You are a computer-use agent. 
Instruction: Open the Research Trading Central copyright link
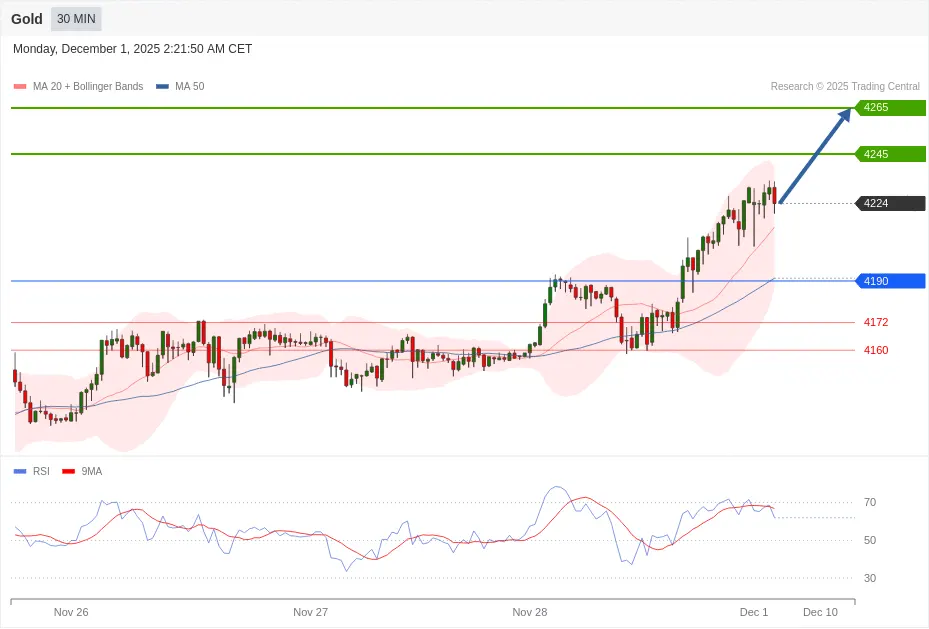point(845,87)
